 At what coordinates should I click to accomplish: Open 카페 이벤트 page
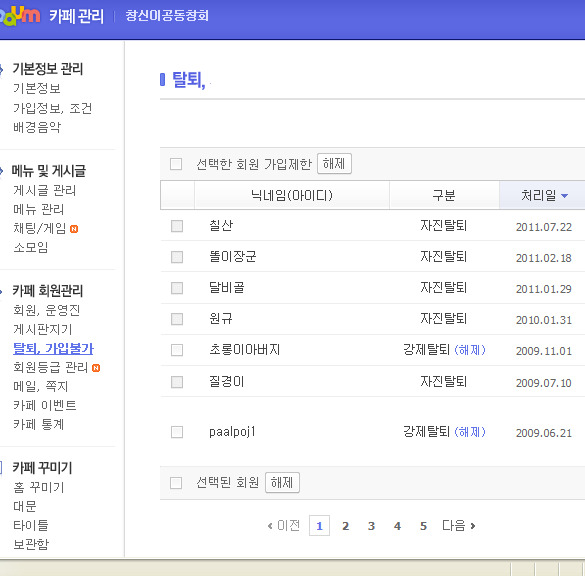(44, 405)
